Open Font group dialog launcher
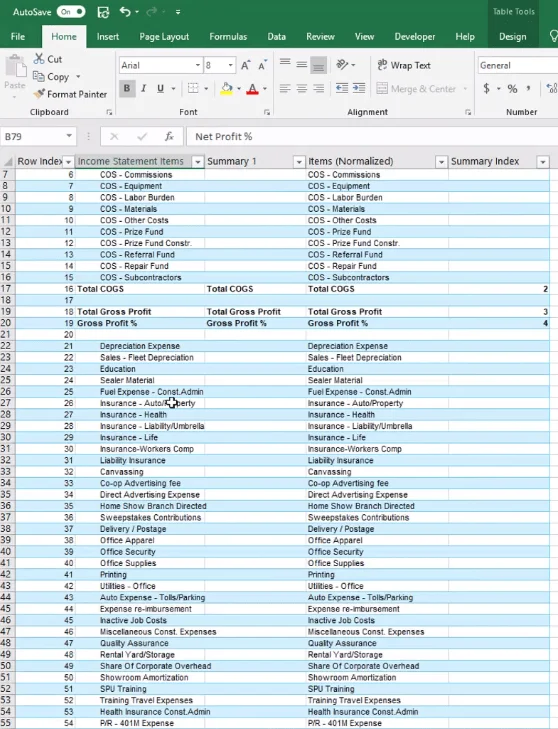 (x=267, y=112)
